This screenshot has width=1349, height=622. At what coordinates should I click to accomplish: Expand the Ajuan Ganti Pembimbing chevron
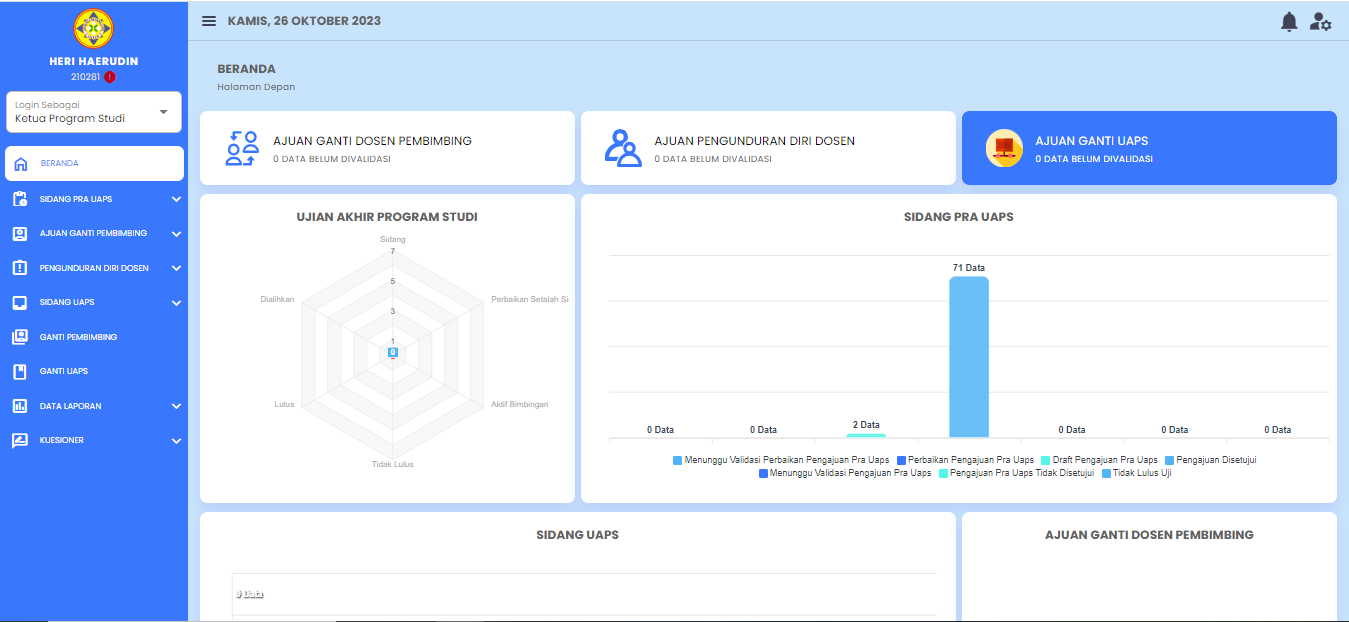(177, 234)
